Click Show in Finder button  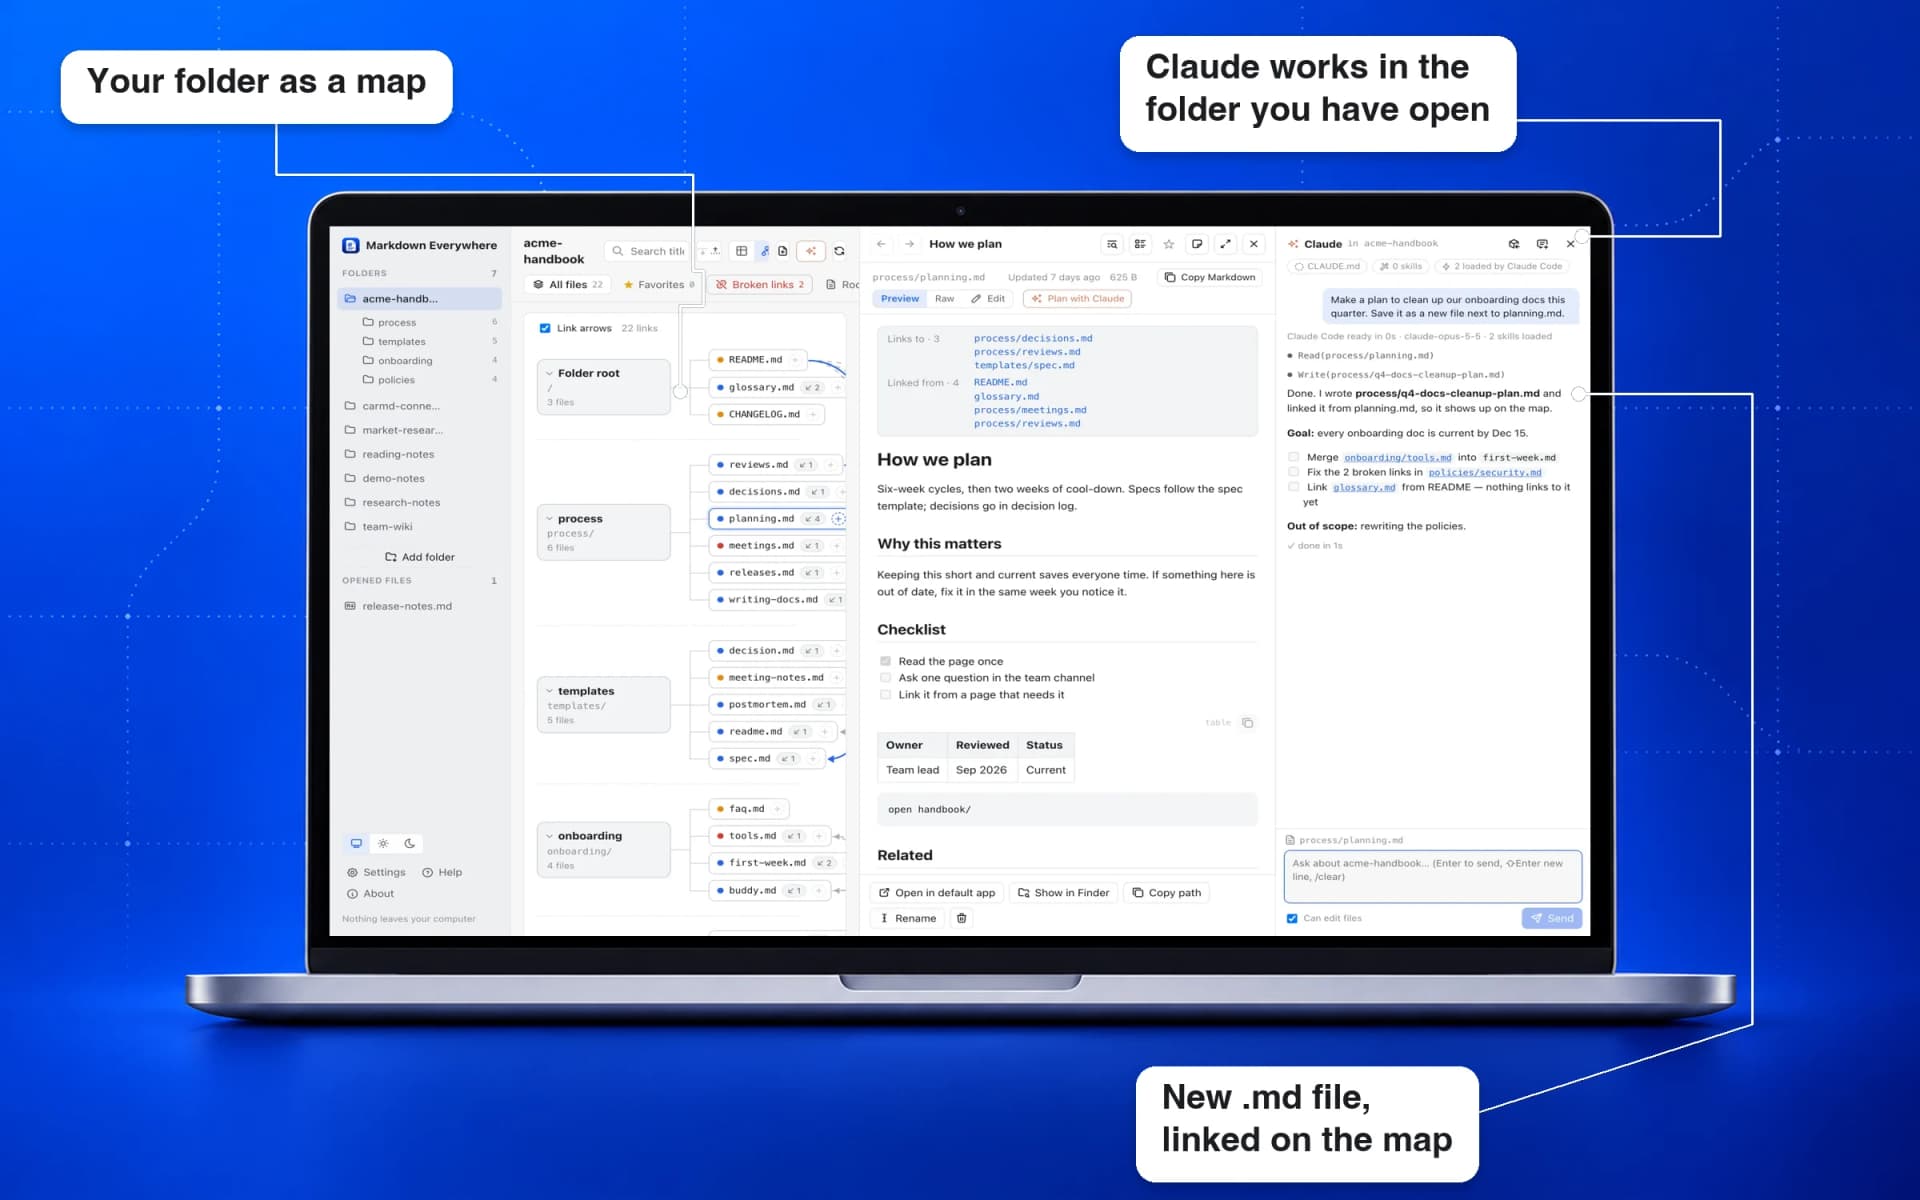click(1063, 893)
